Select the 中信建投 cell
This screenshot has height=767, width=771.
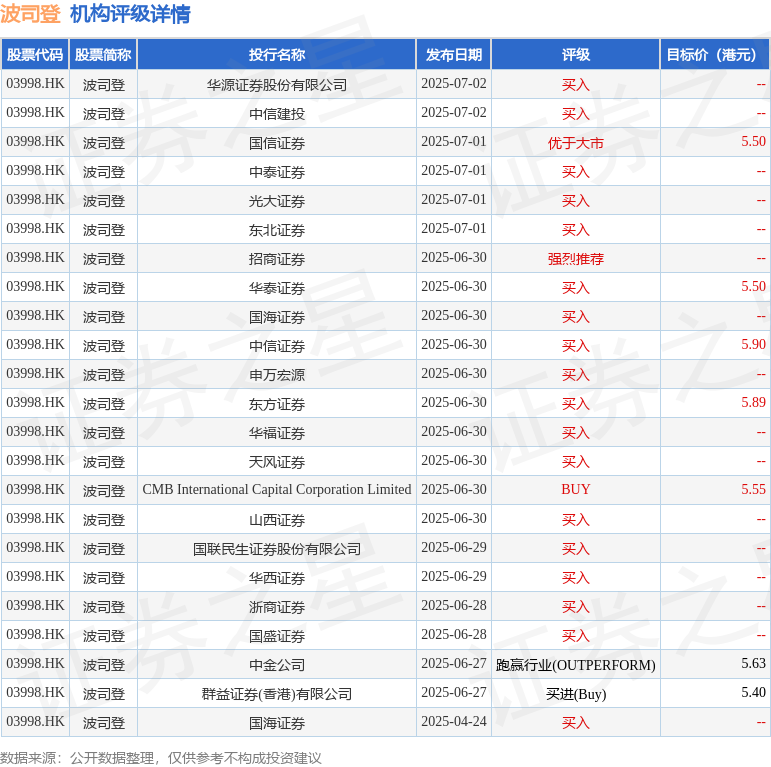[277, 114]
